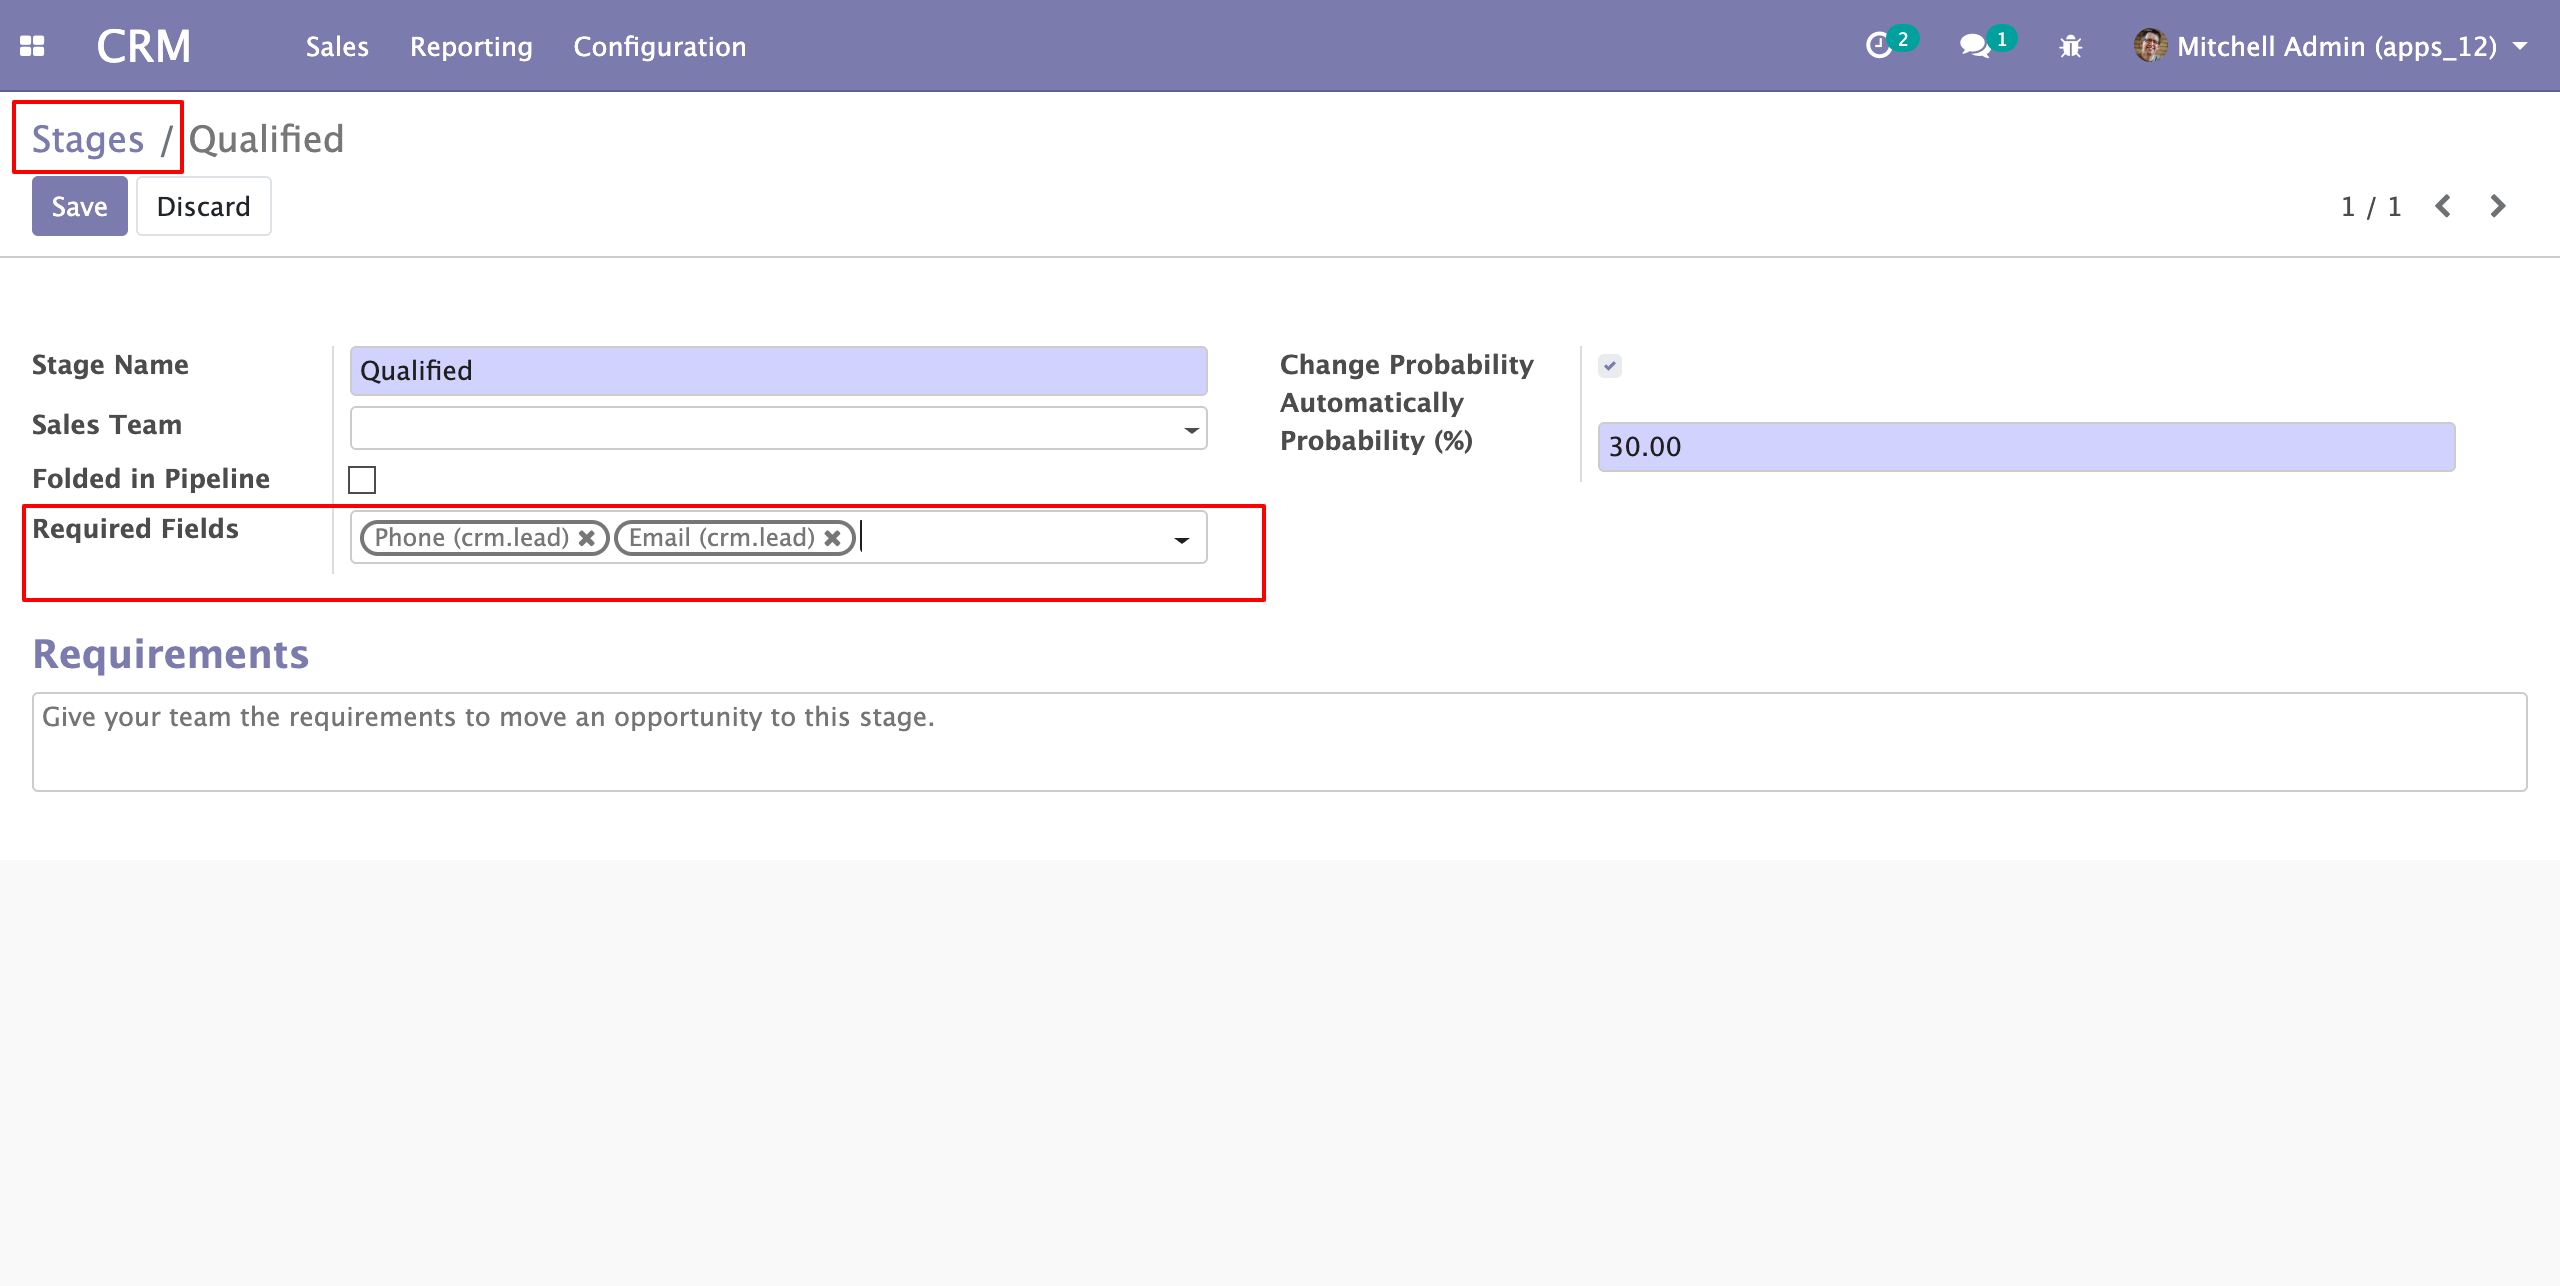Expand the Required Fields dropdown arrow
2560x1286 pixels.
click(1181, 540)
